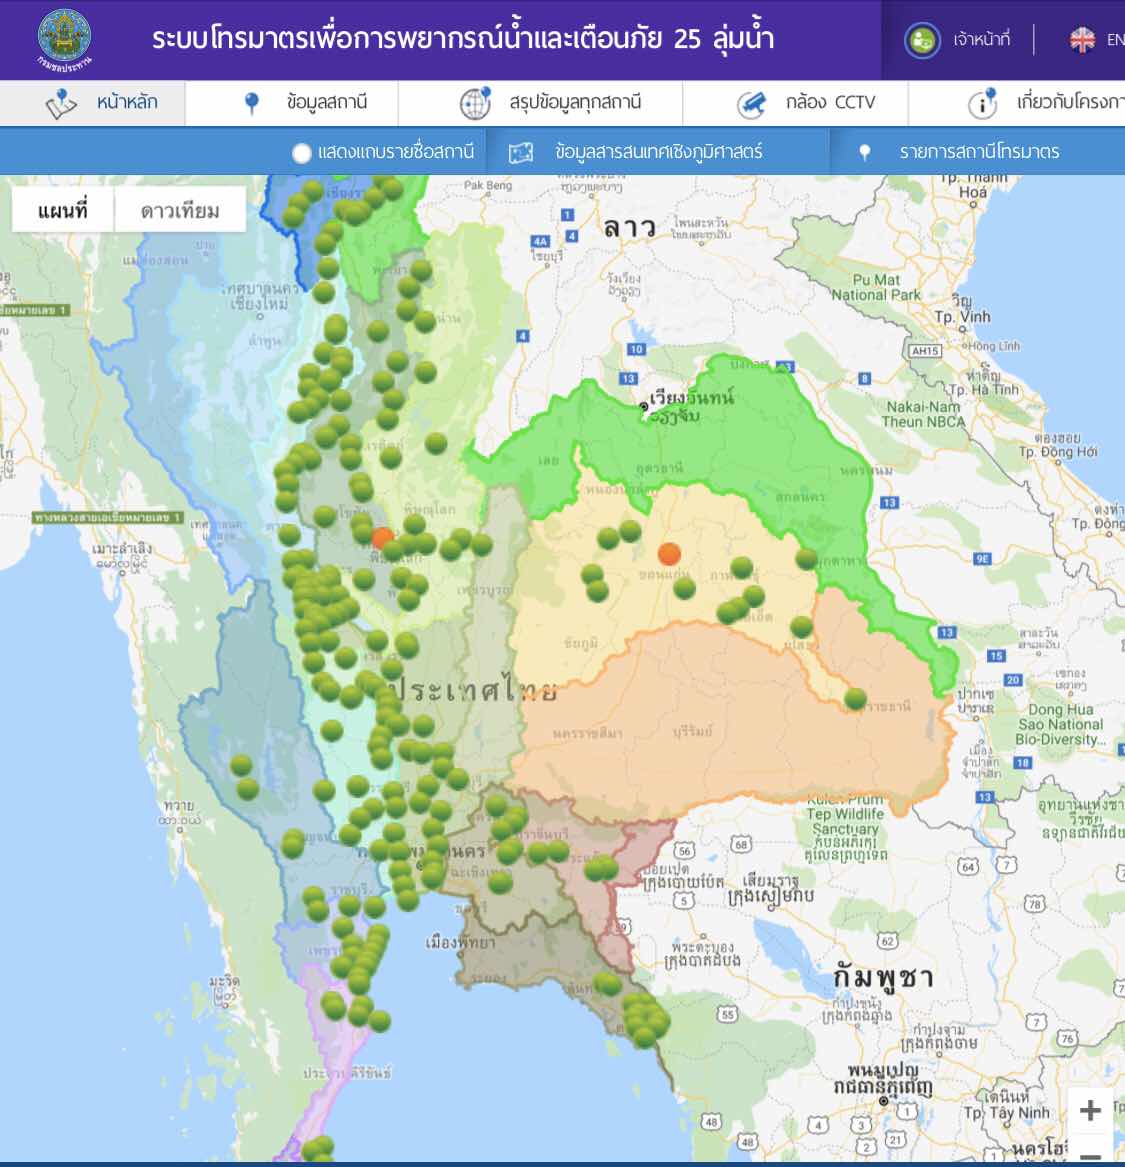1125x1167 pixels.
Task: Select the แผนที่ map view
Action: coord(62,211)
